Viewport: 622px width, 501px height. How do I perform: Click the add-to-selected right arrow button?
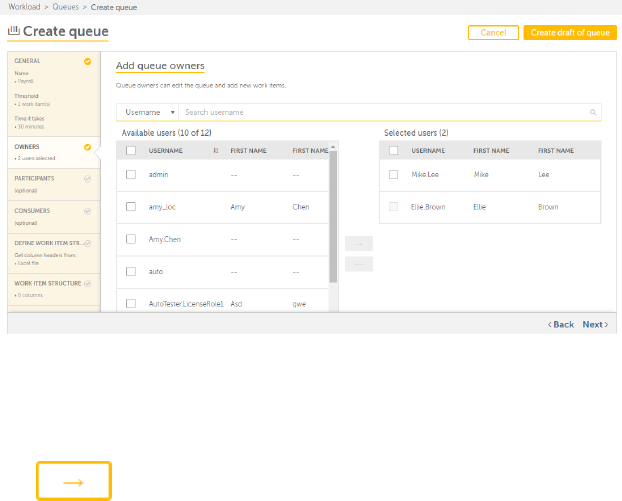click(359, 243)
